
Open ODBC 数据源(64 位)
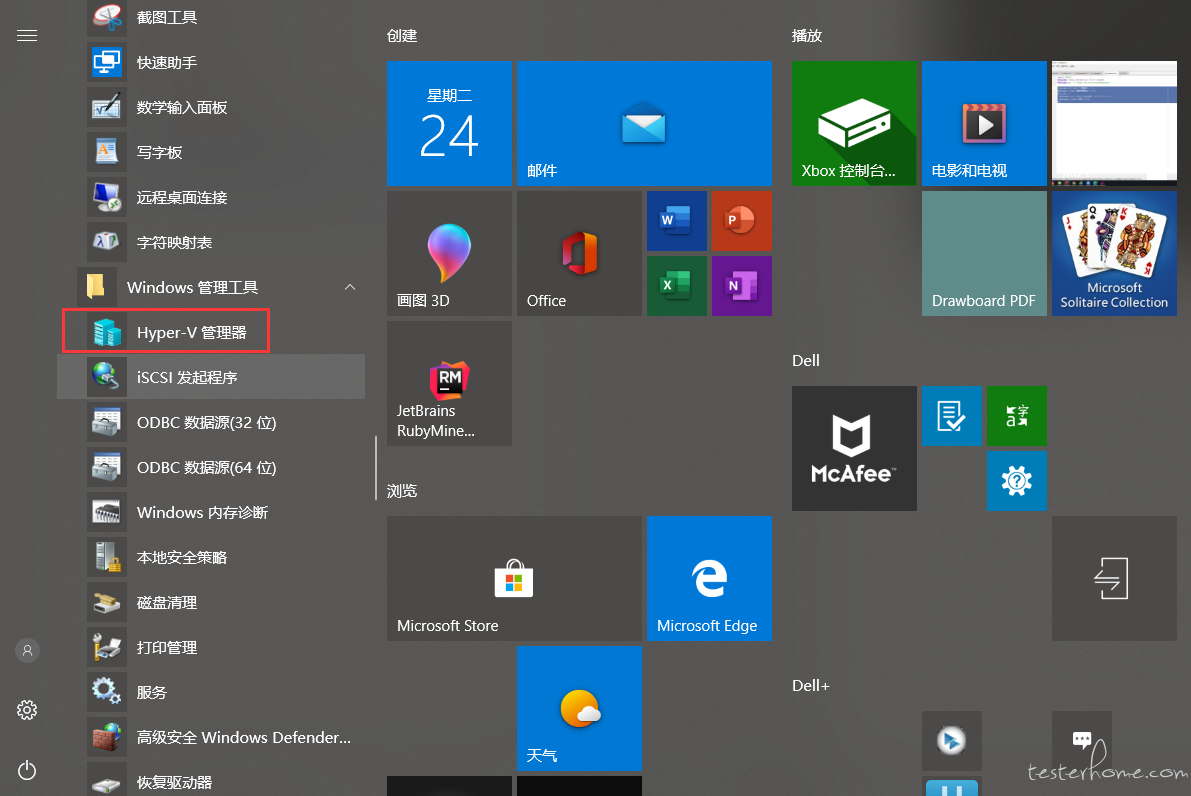(x=211, y=467)
